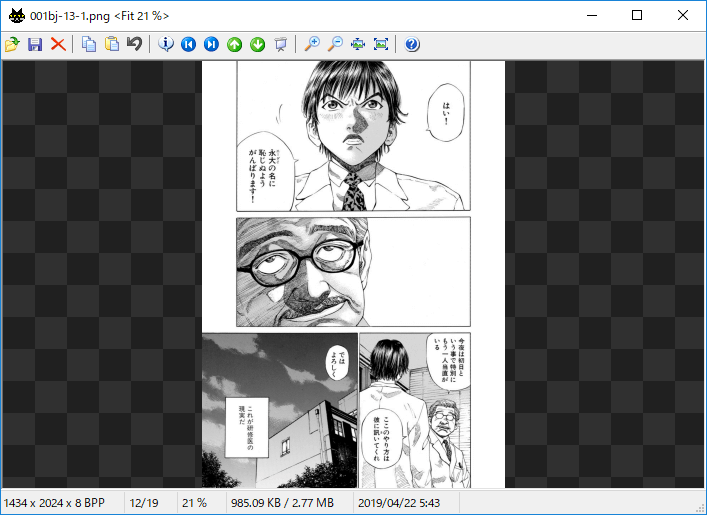707x515 pixels.
Task: Click the green down arrow icon
Action: pos(257,44)
